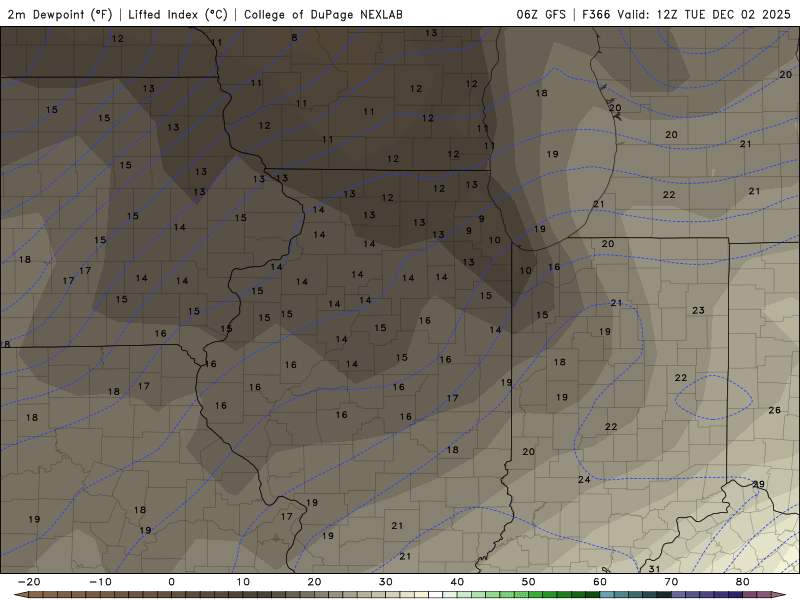The height and width of the screenshot is (600, 800).
Task: Click the '40' label on the color scale
Action: point(457,582)
